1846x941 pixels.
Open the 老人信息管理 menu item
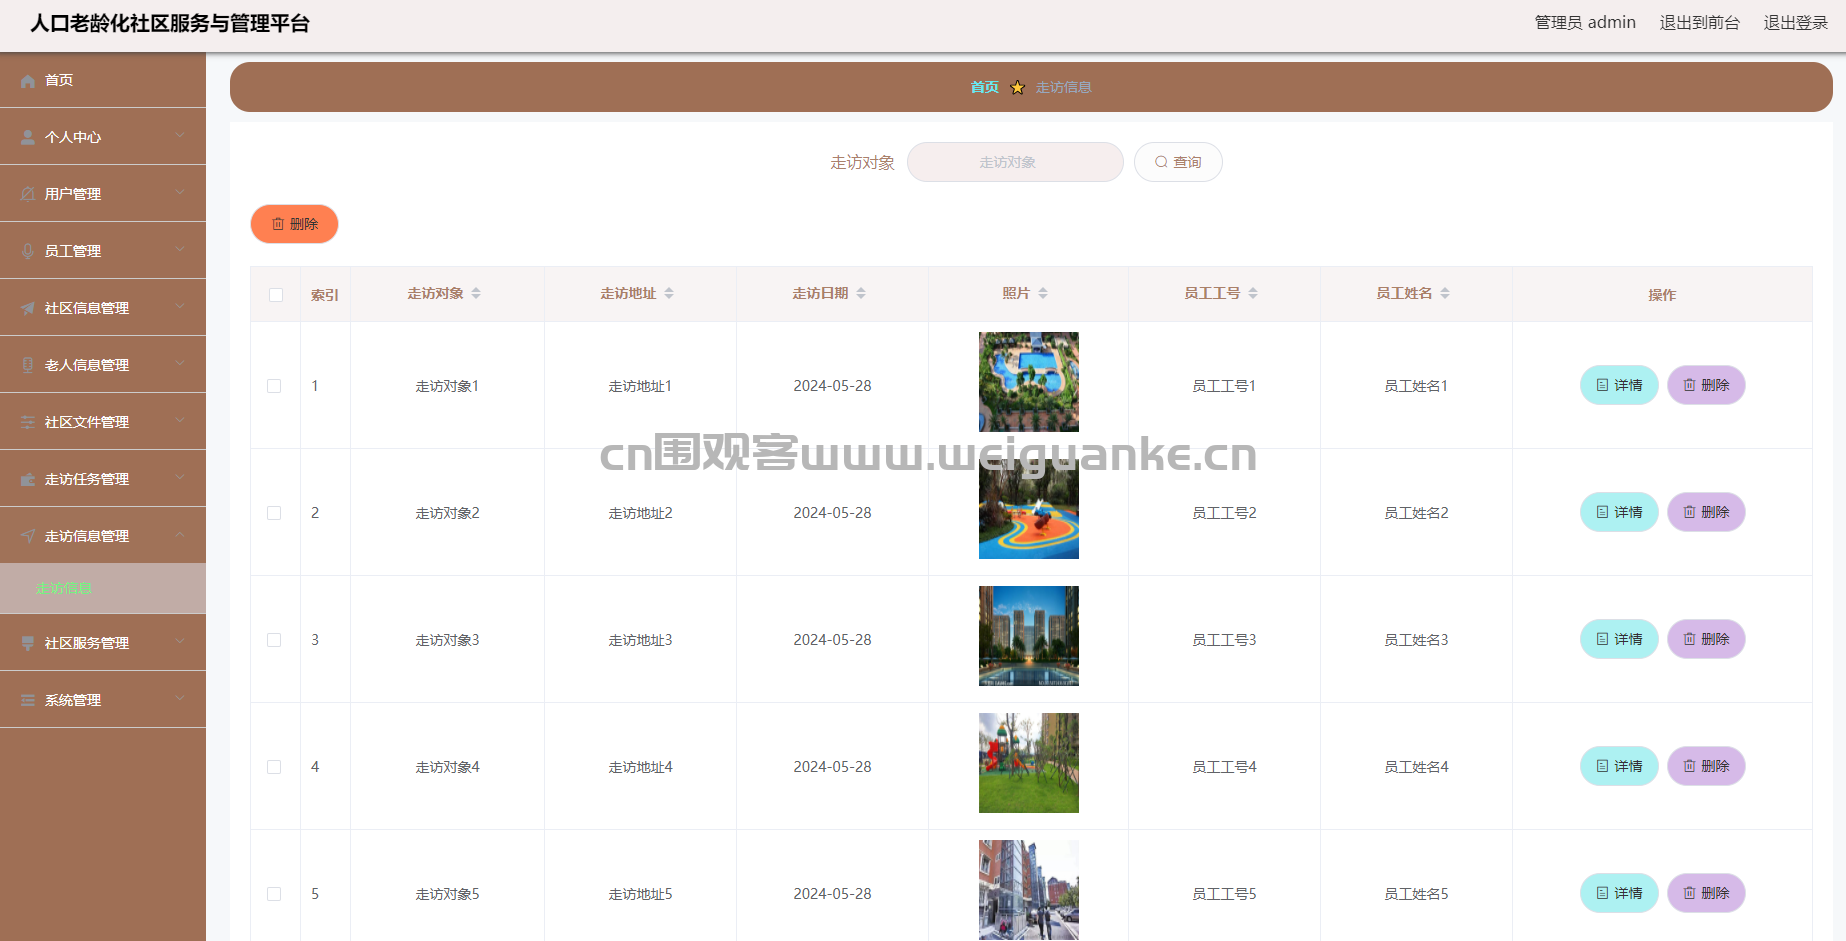(x=87, y=365)
